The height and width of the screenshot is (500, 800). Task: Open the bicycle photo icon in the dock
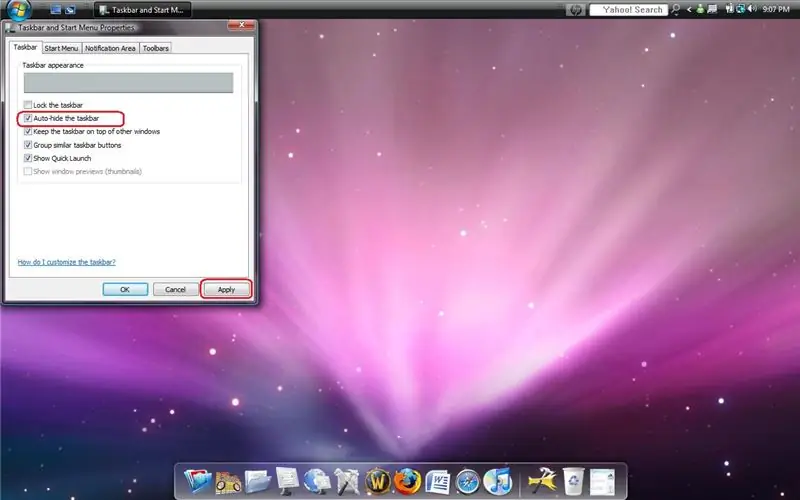coord(228,482)
